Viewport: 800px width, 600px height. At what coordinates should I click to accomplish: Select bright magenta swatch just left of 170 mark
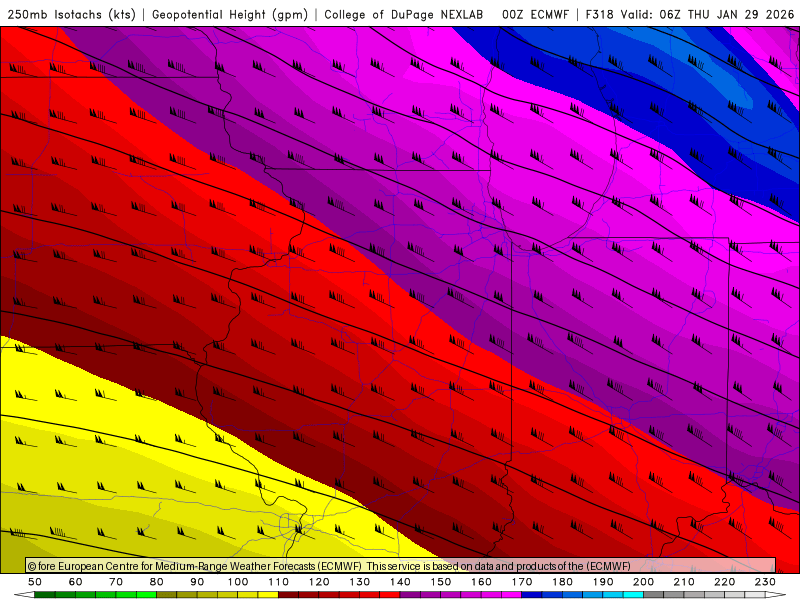[x=512, y=595]
